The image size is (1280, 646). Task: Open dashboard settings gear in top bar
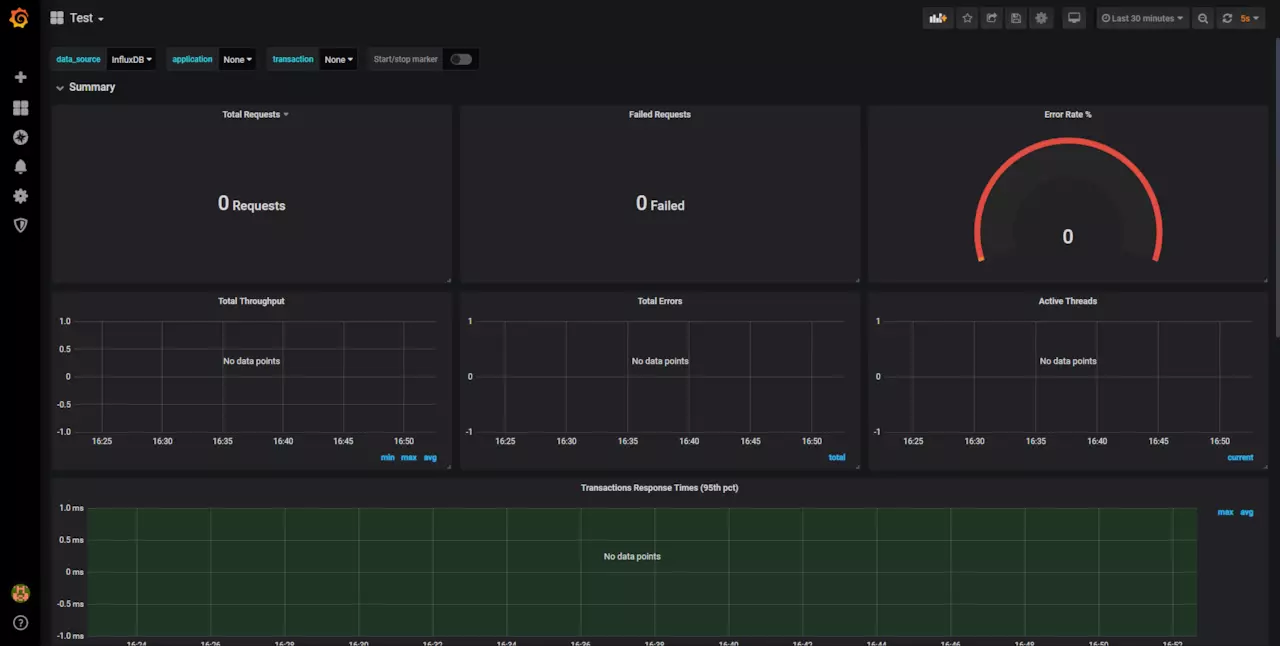(x=1042, y=18)
